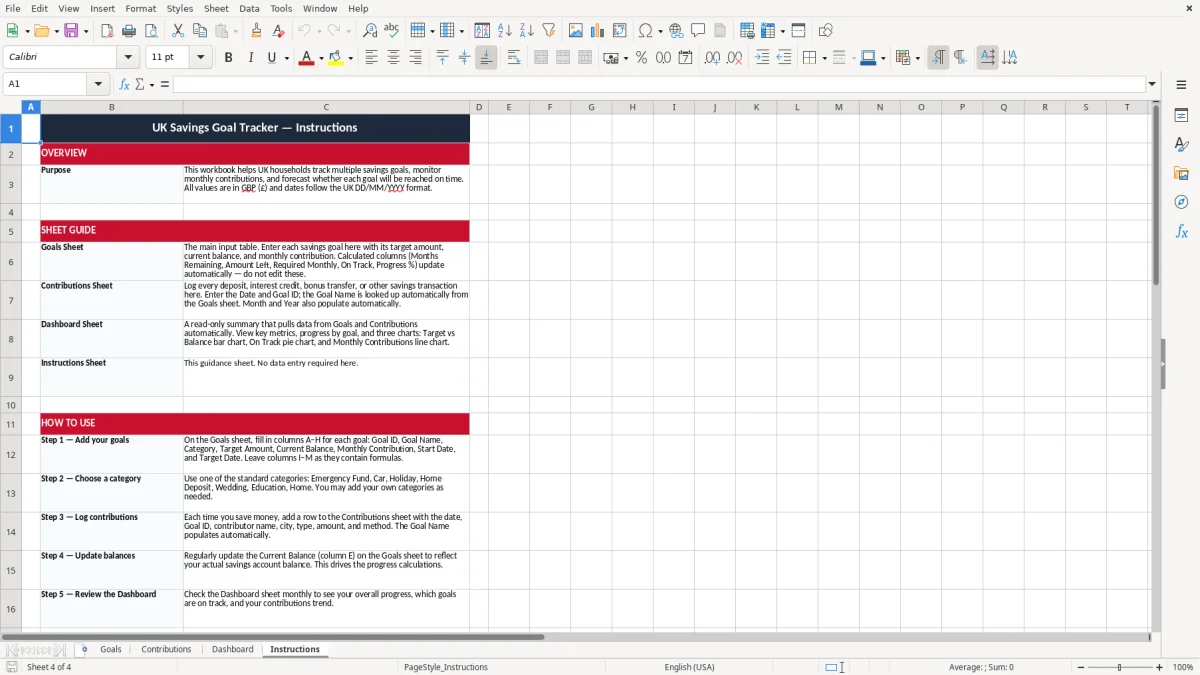Insert a special character (Omega)
The height and width of the screenshot is (675, 1200).
pyautogui.click(x=645, y=31)
